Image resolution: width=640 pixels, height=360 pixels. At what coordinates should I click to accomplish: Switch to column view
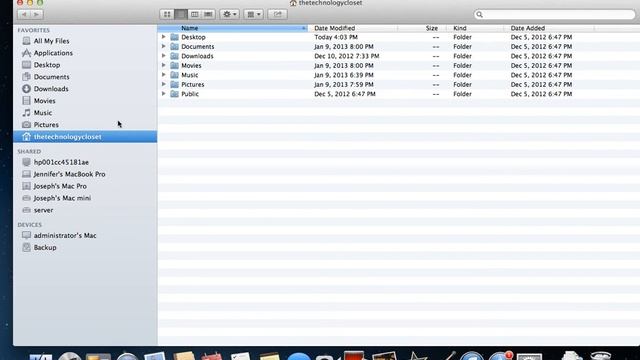tap(195, 14)
